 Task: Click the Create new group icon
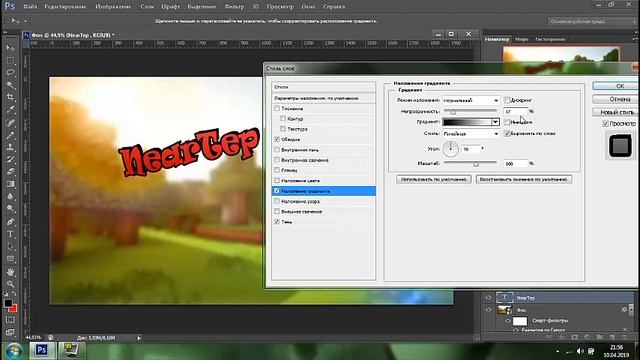599,337
